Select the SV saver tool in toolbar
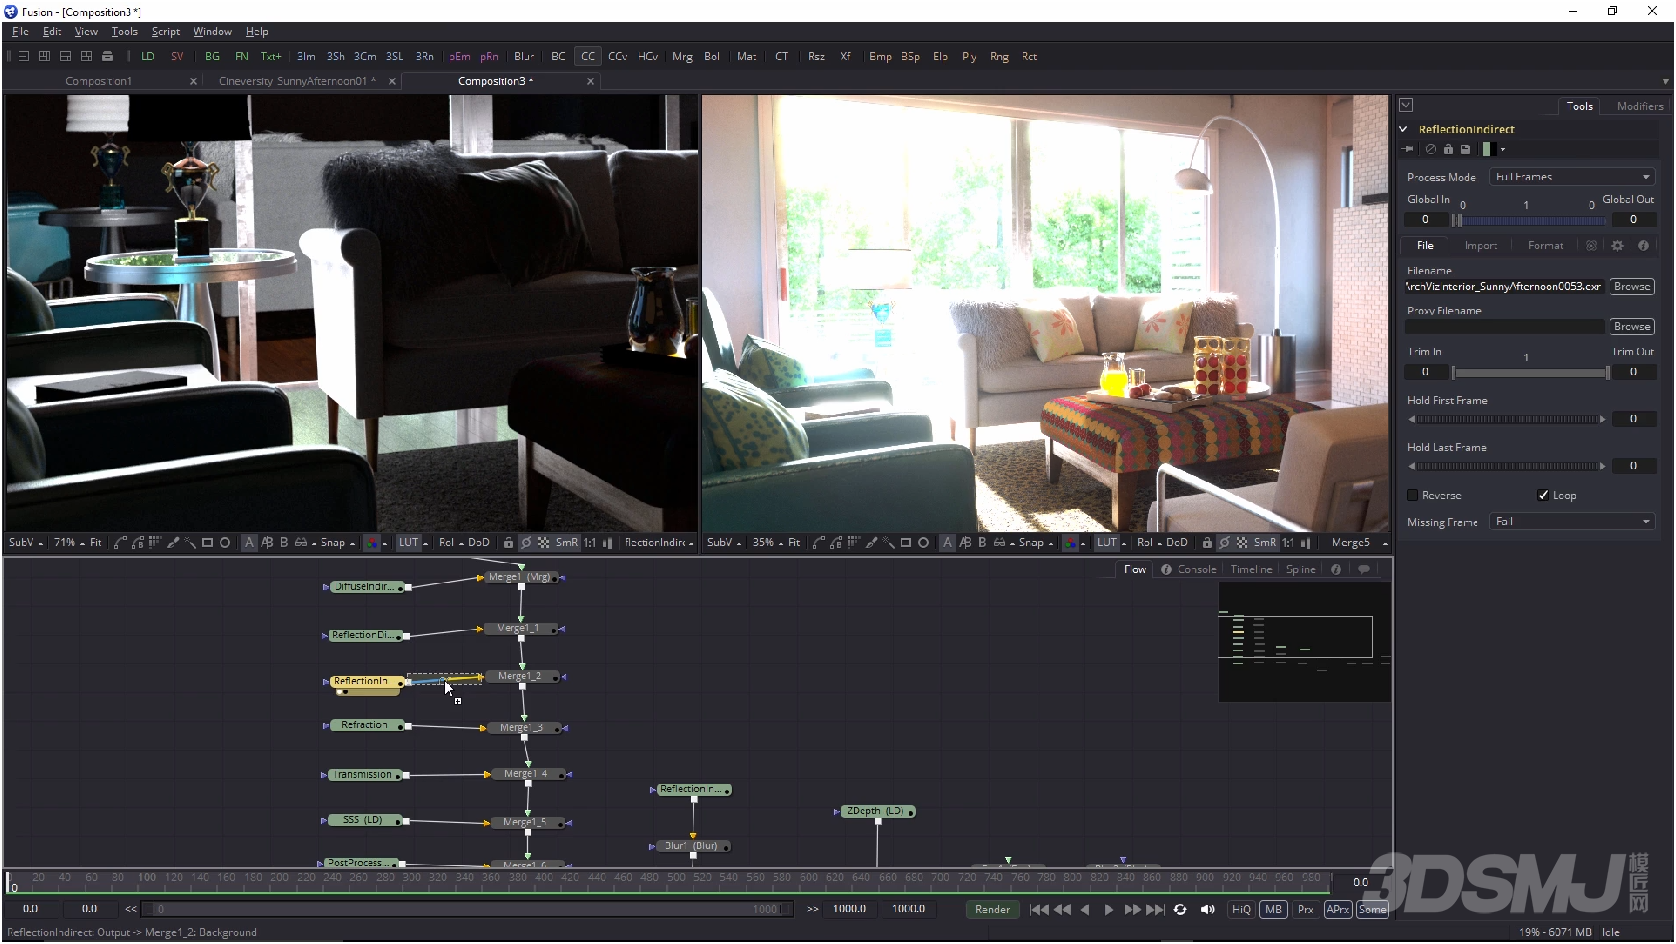 click(177, 57)
